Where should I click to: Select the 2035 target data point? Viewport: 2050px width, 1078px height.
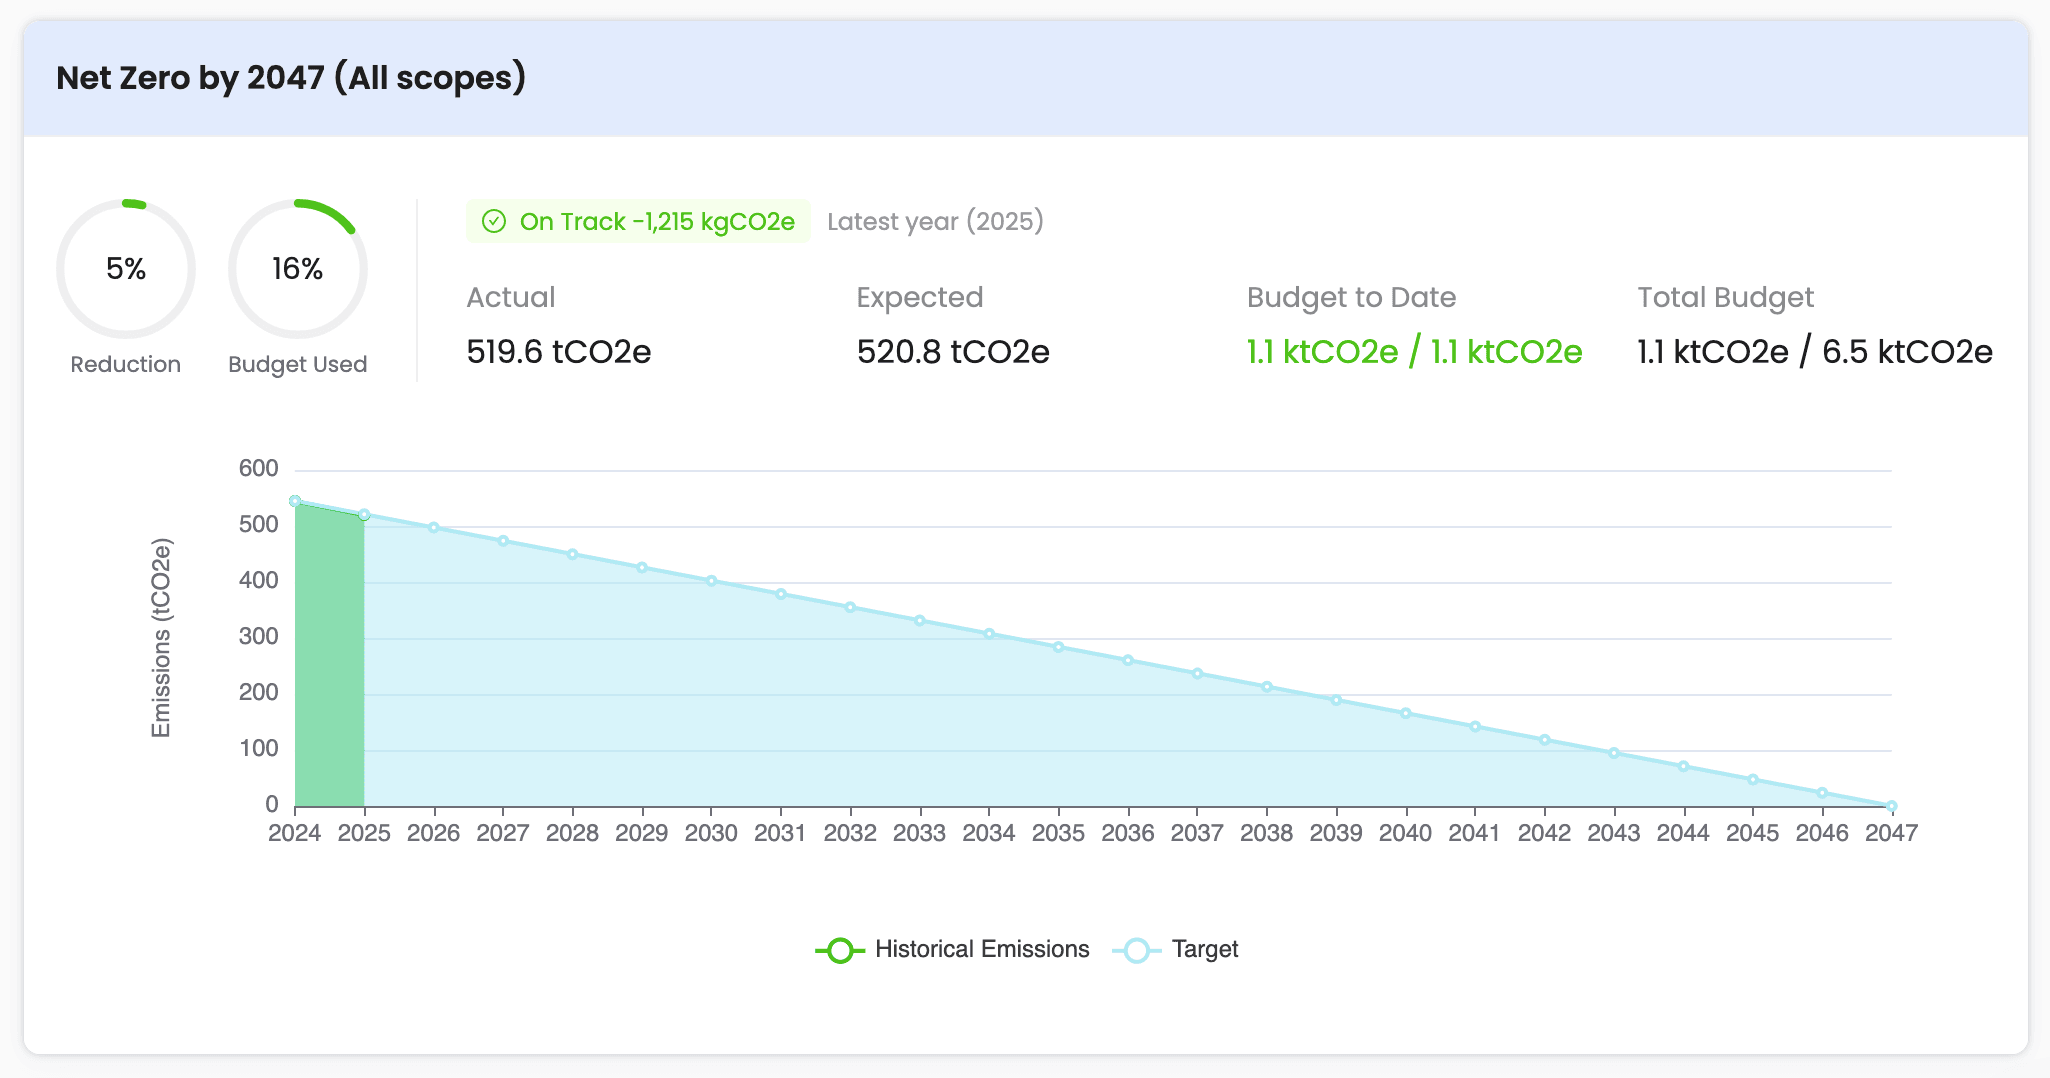pyautogui.click(x=1058, y=647)
